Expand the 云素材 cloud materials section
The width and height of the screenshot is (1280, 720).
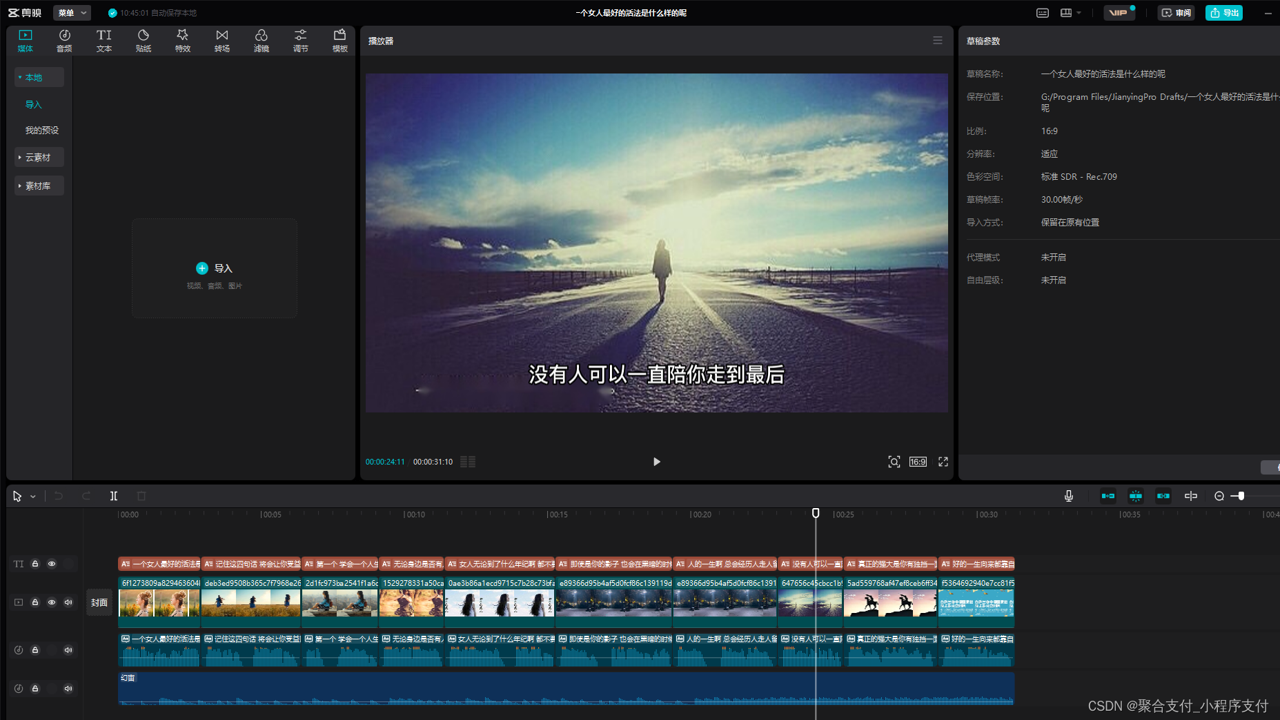coord(39,157)
